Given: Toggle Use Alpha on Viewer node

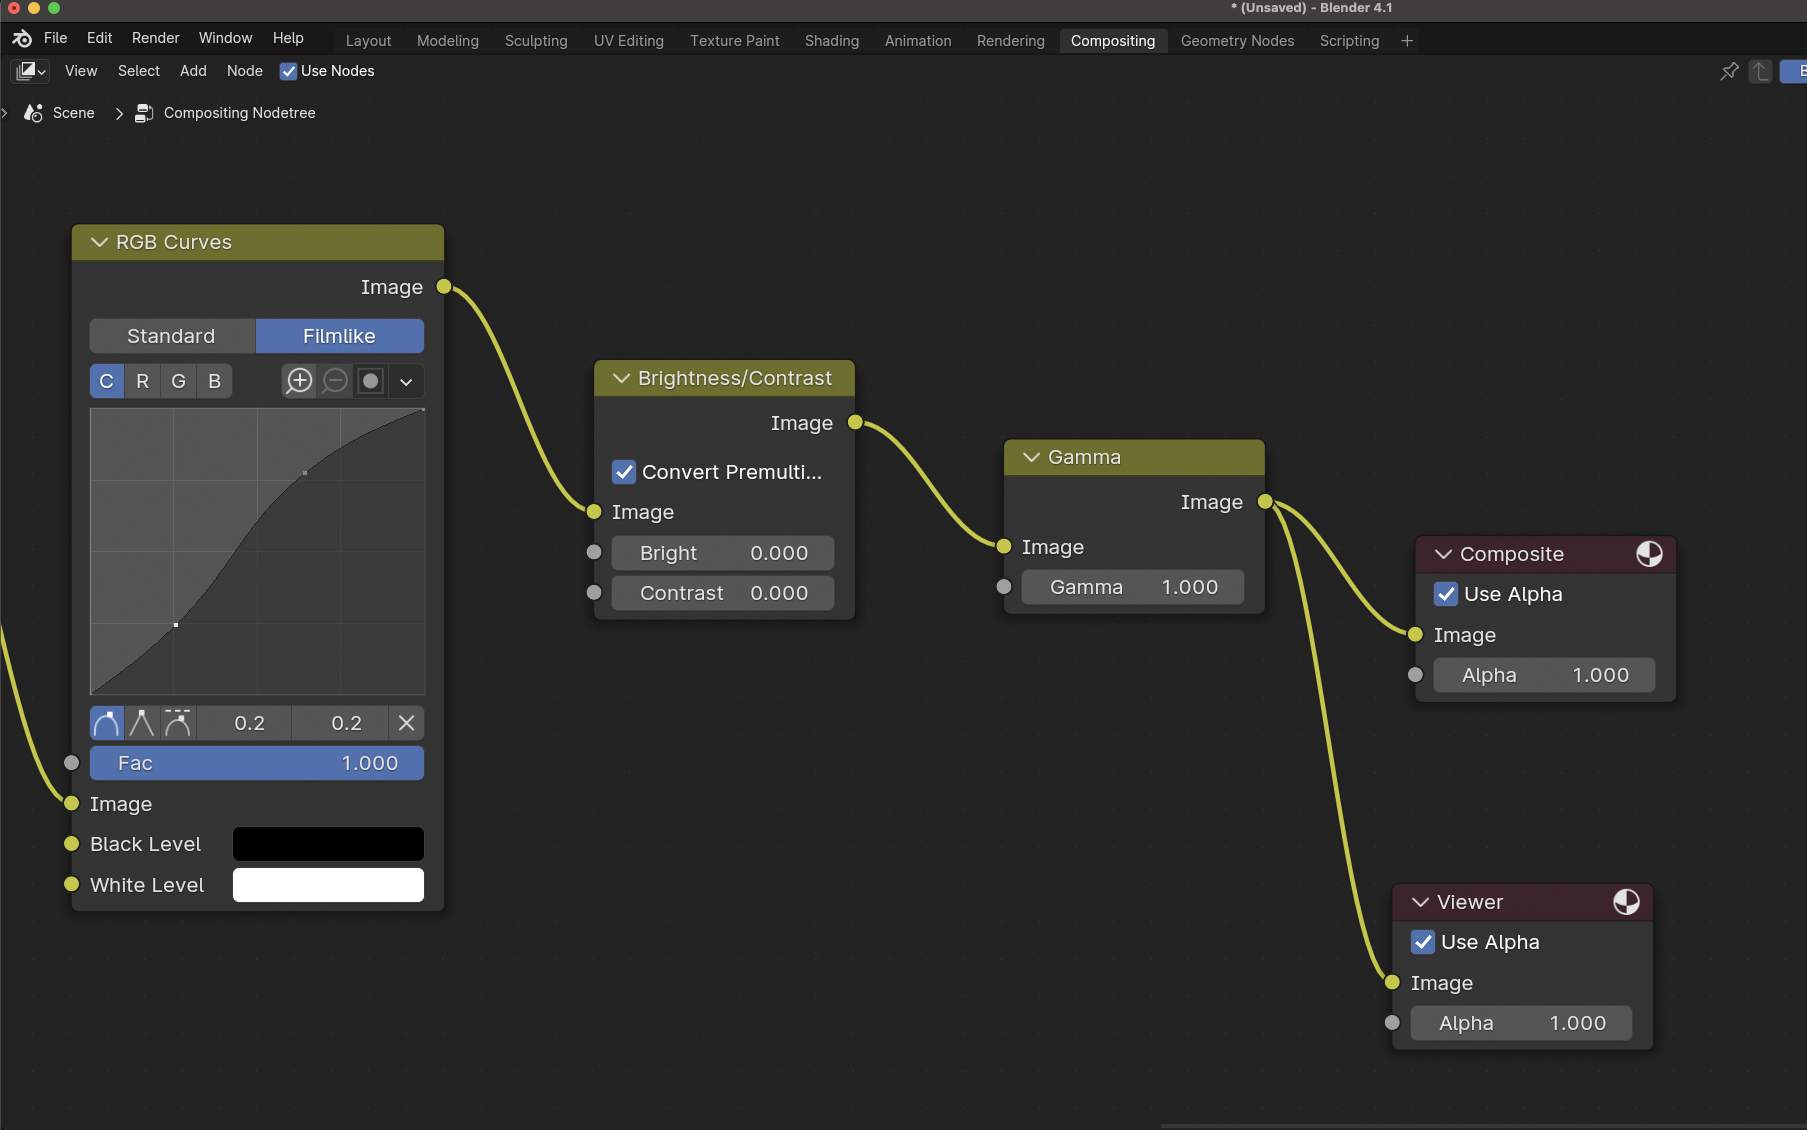Looking at the screenshot, I should coord(1423,942).
